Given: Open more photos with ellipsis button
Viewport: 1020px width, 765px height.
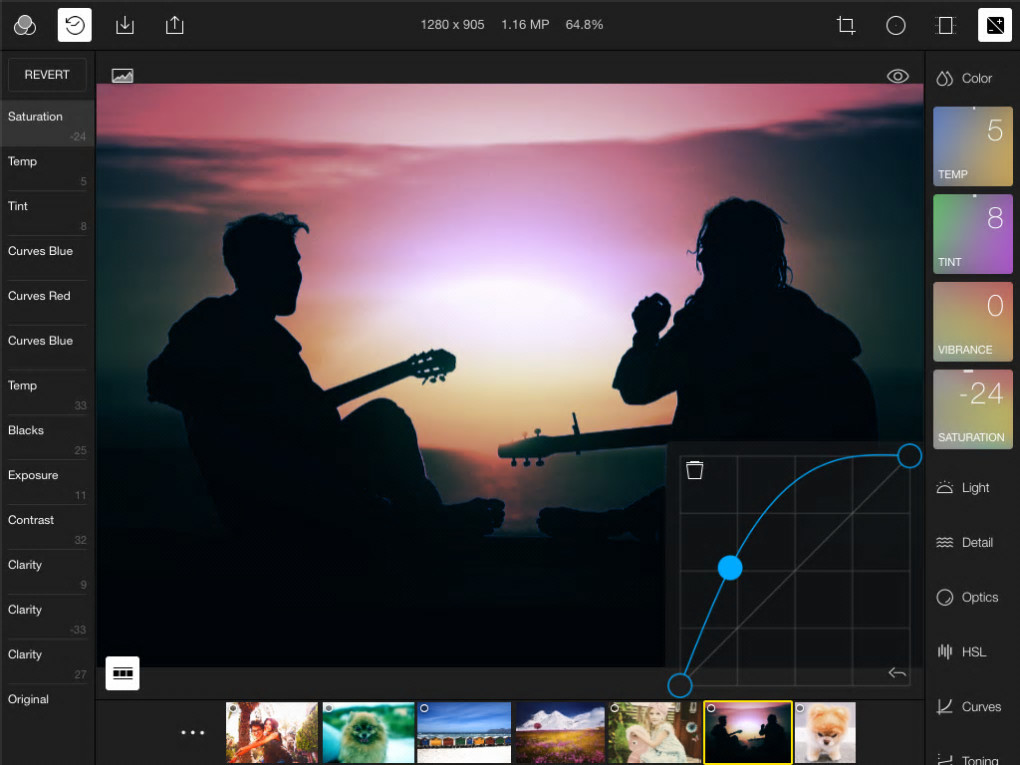Looking at the screenshot, I should pyautogui.click(x=193, y=732).
